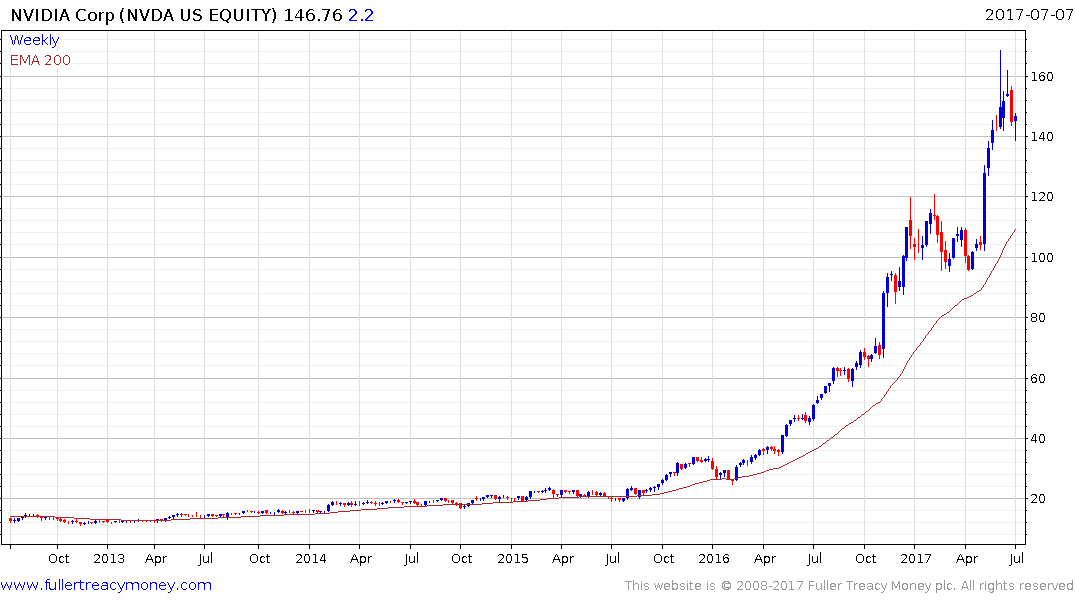Click the 160 y-axis label
The height and width of the screenshot is (600, 1075).
point(1042,77)
